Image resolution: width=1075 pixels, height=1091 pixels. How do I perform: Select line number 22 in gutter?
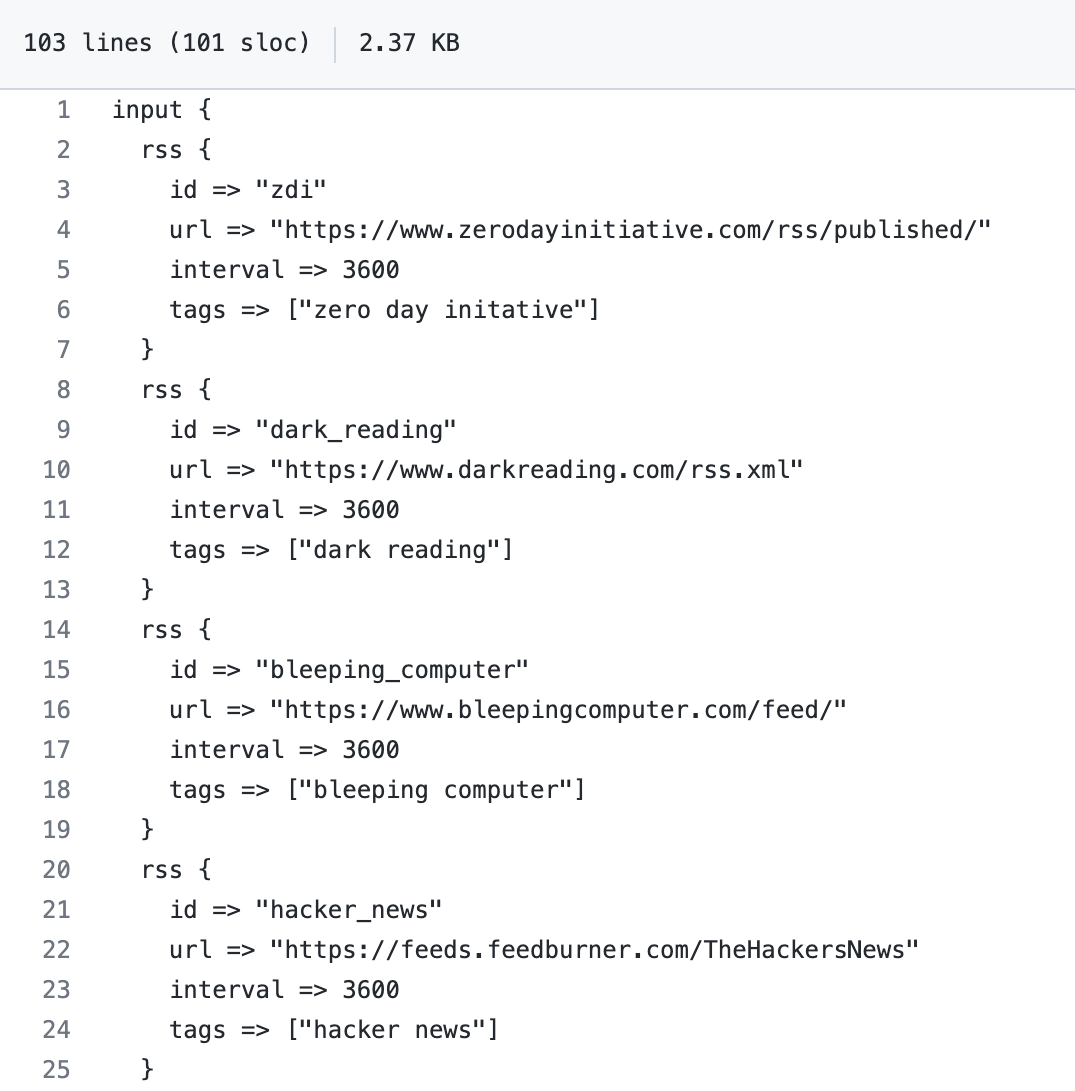coord(56,950)
